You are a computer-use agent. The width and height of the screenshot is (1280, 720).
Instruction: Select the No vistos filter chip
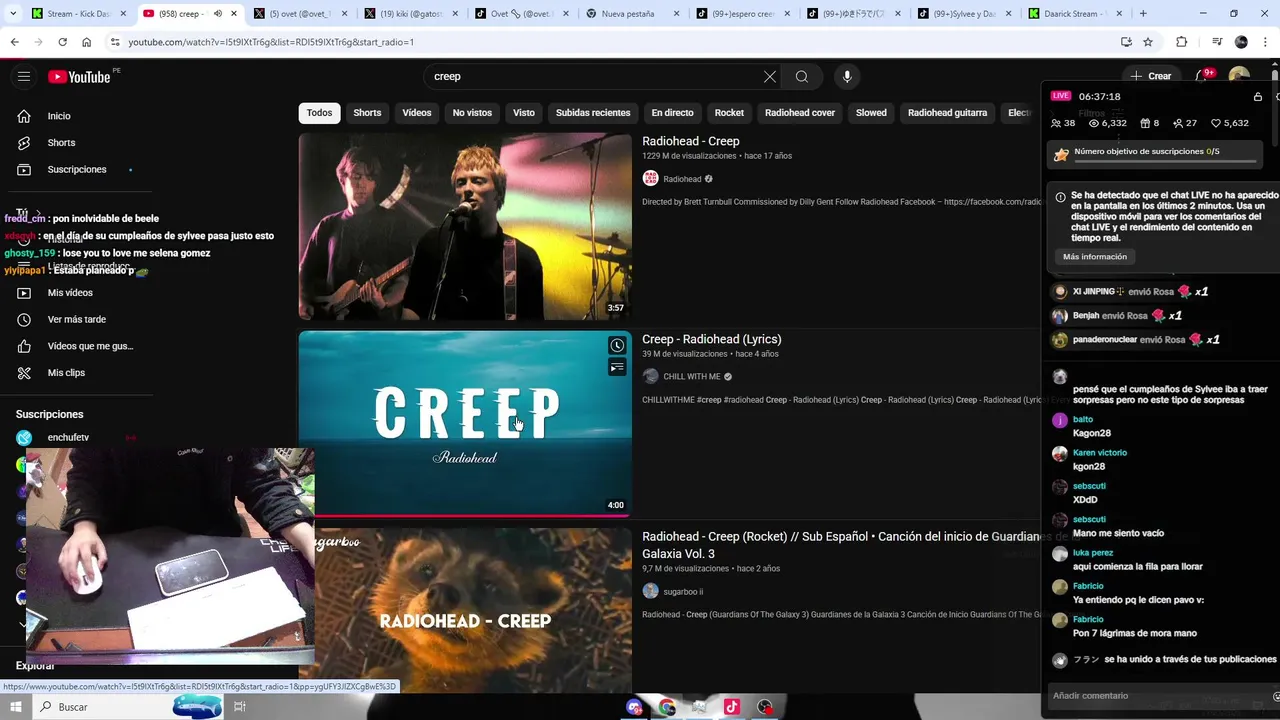[x=472, y=113]
